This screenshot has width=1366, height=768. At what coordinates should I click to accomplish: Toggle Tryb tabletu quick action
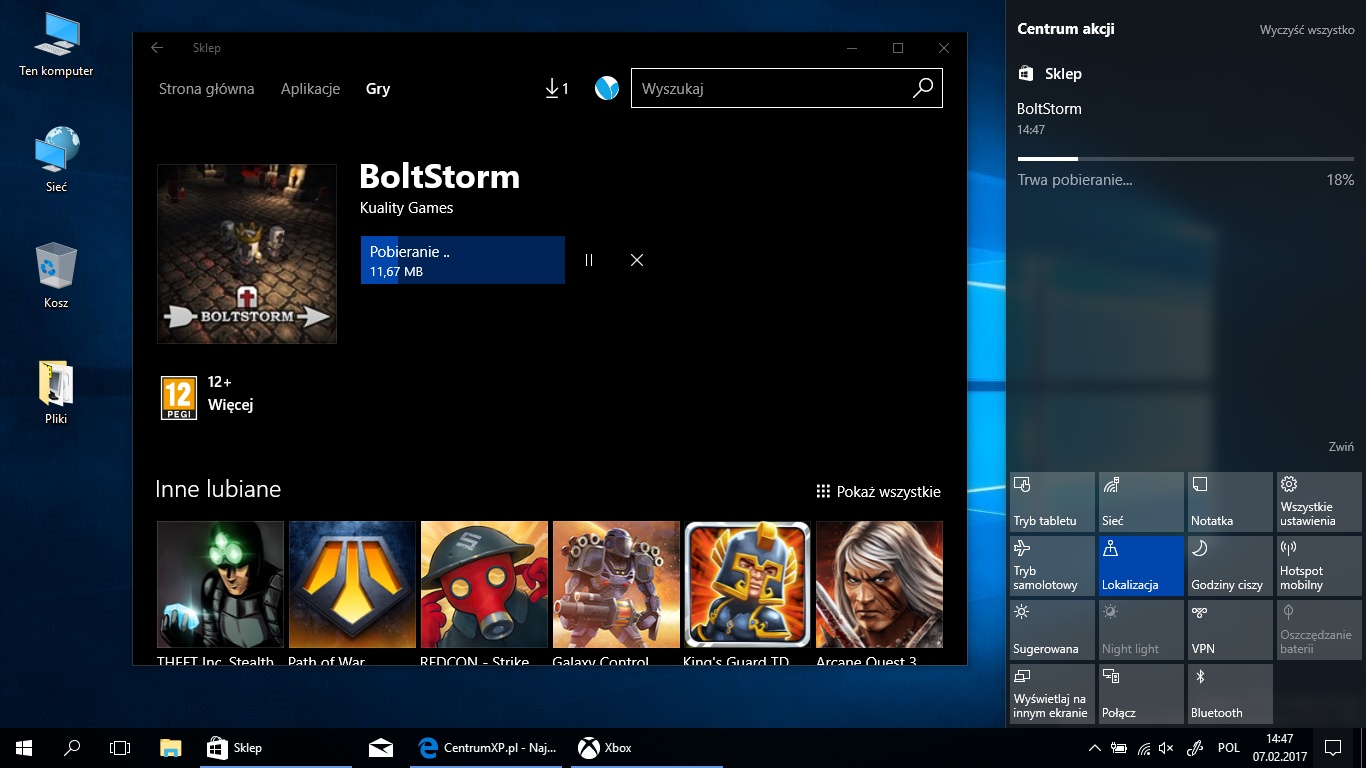coord(1052,502)
